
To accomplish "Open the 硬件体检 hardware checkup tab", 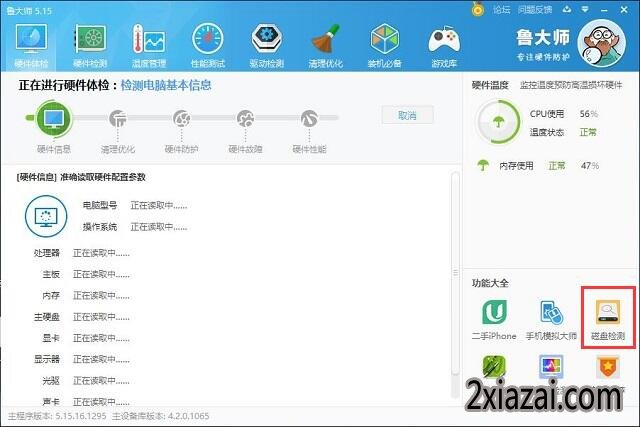I will pos(31,45).
